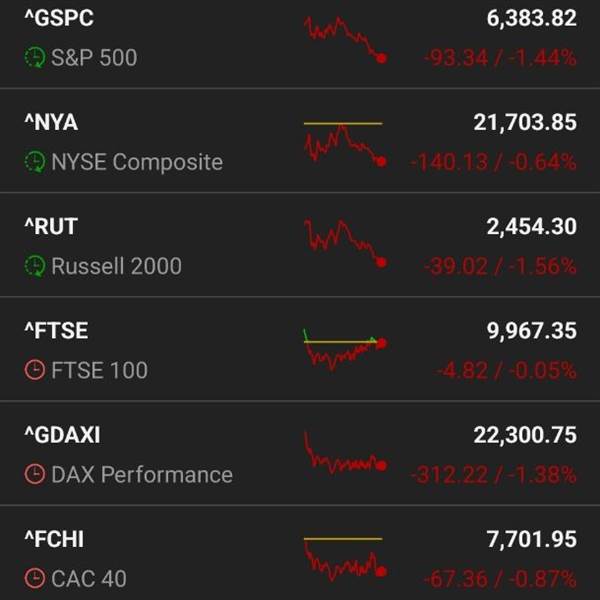
Task: Open the ^FTSE sparkline chart
Action: pyautogui.click(x=345, y=349)
